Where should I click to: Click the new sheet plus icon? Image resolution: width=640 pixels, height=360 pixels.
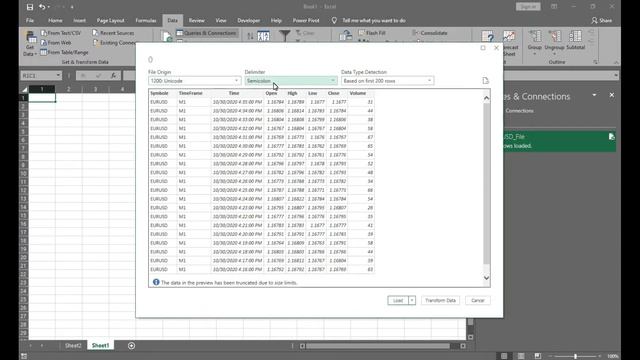(x=131, y=346)
